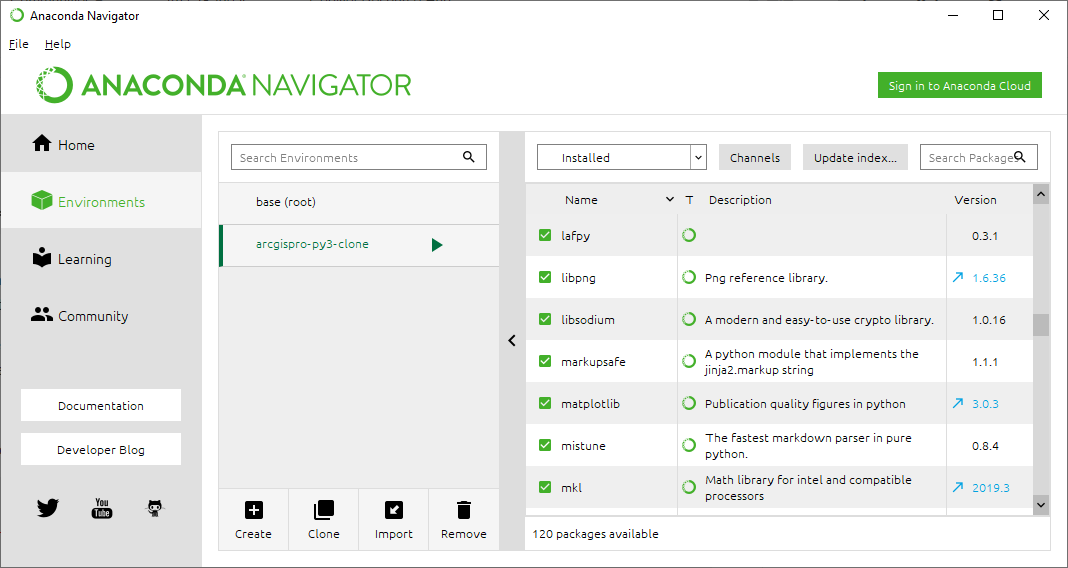
Task: Click the type icon in mistune row
Action: click(689, 445)
